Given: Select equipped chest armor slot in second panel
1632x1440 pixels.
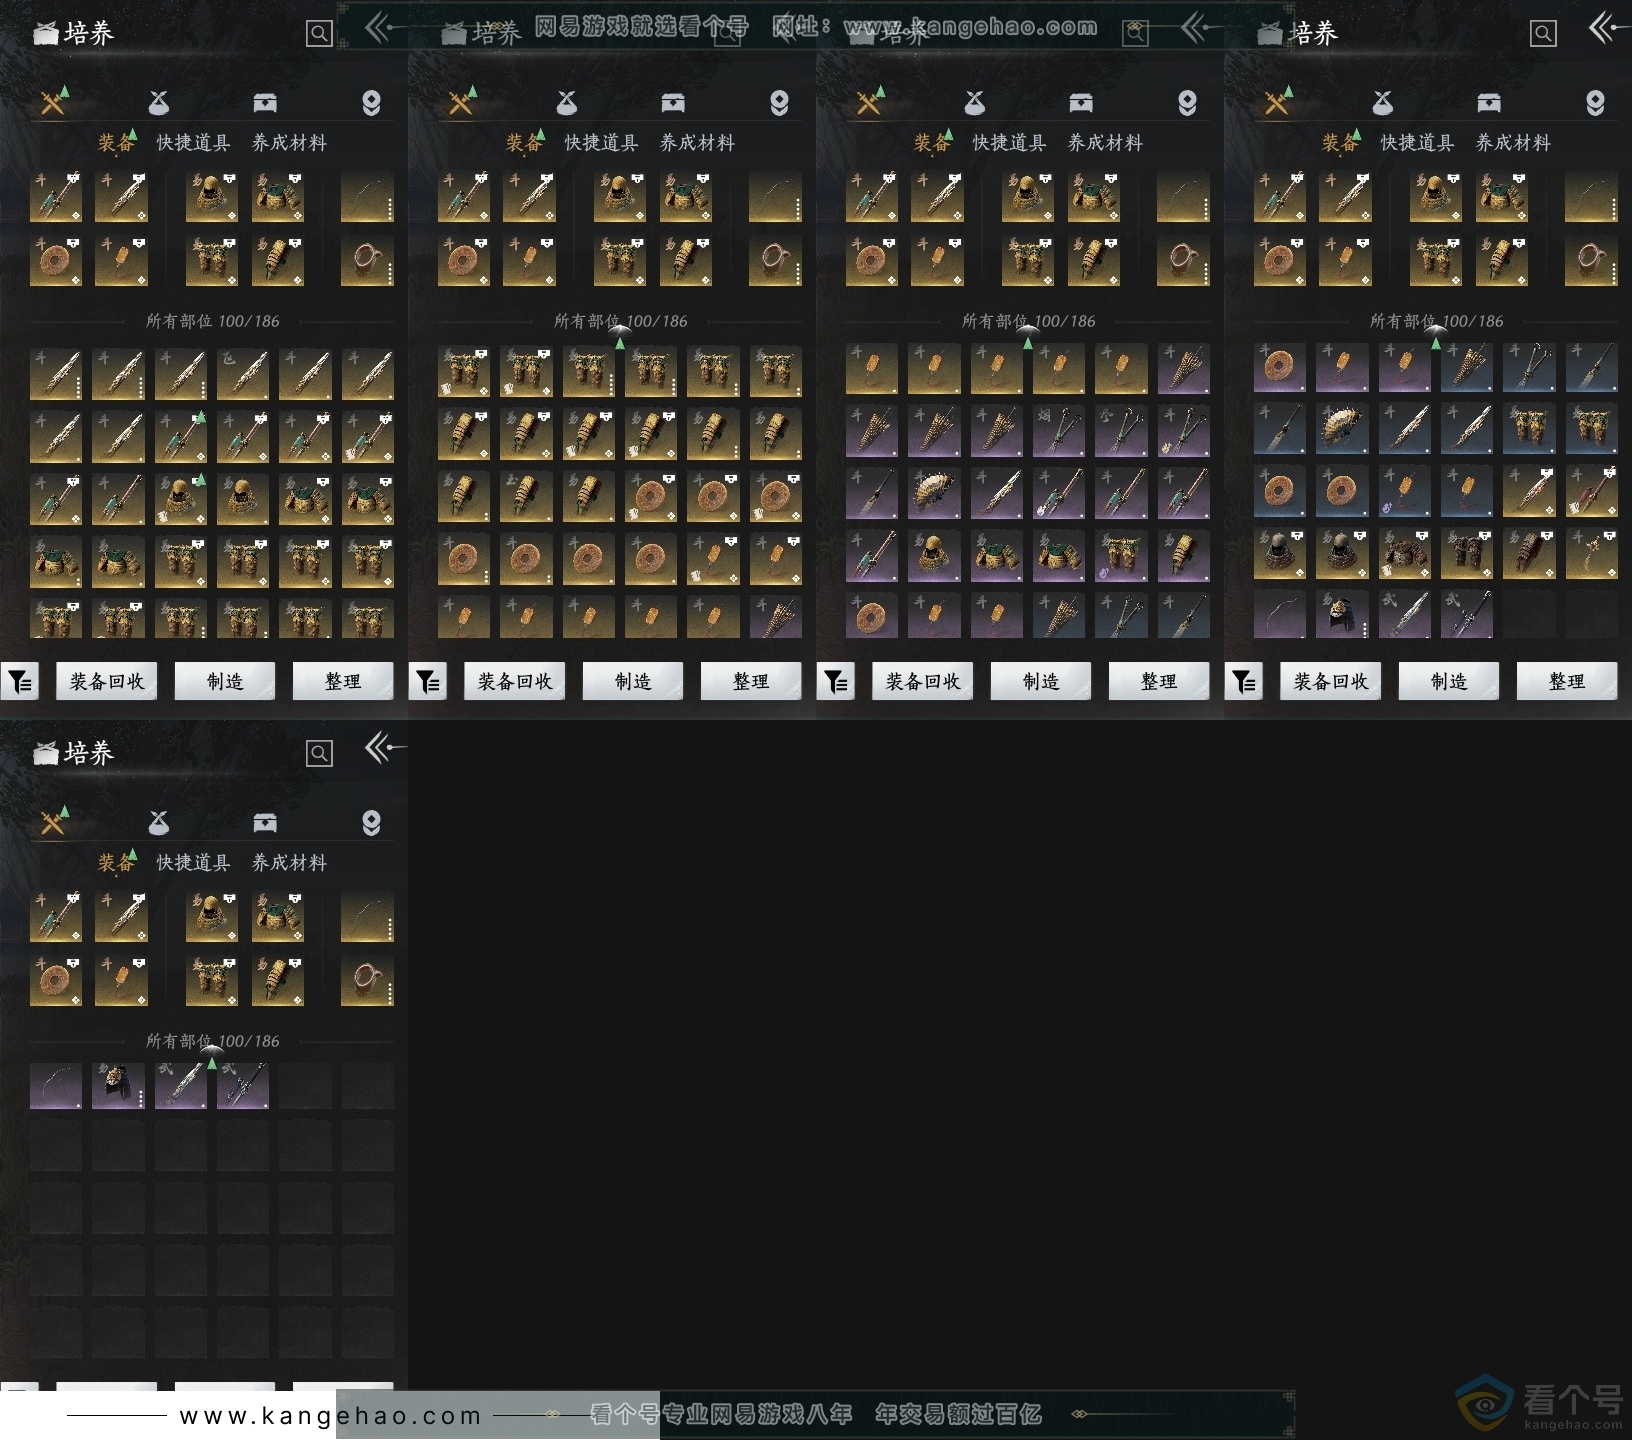Looking at the screenshot, I should (686, 196).
